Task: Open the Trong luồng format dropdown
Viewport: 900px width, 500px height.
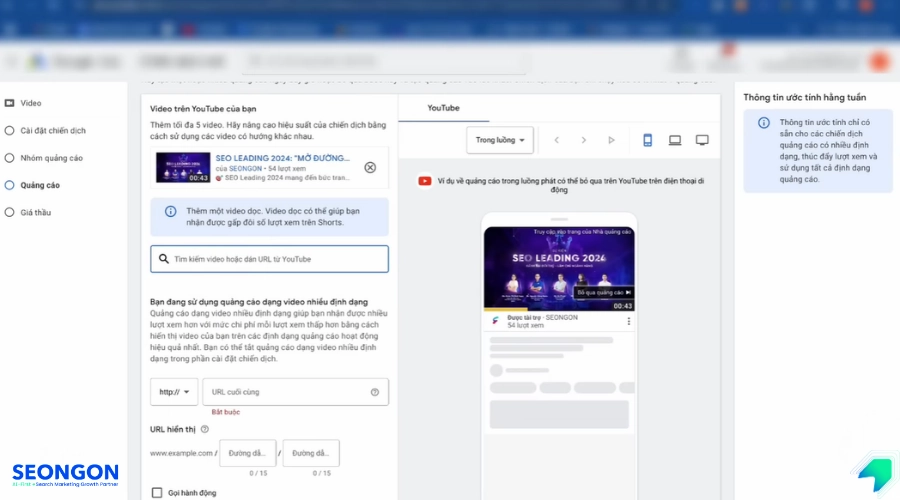Action: [500, 140]
